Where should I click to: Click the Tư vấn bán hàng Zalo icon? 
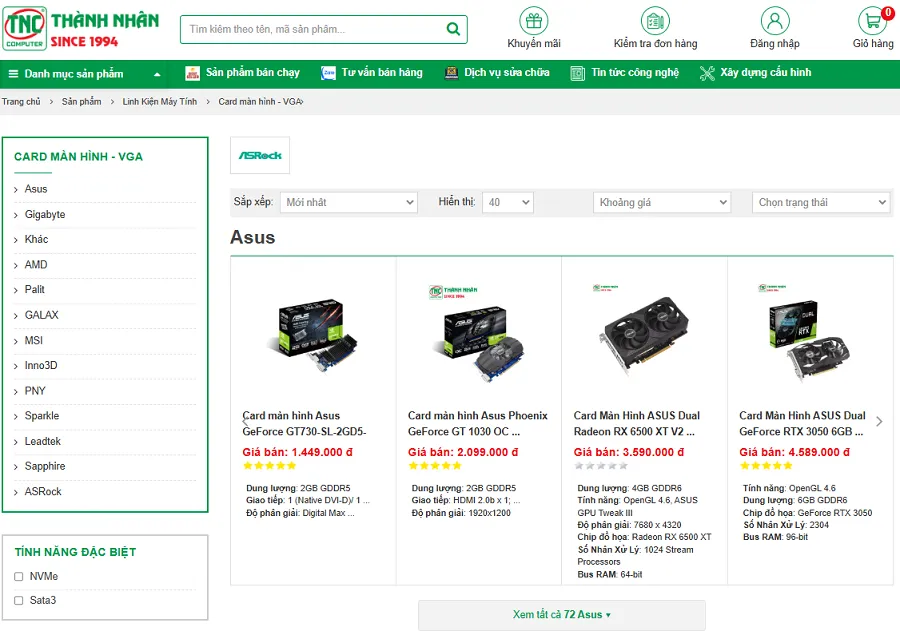point(328,73)
